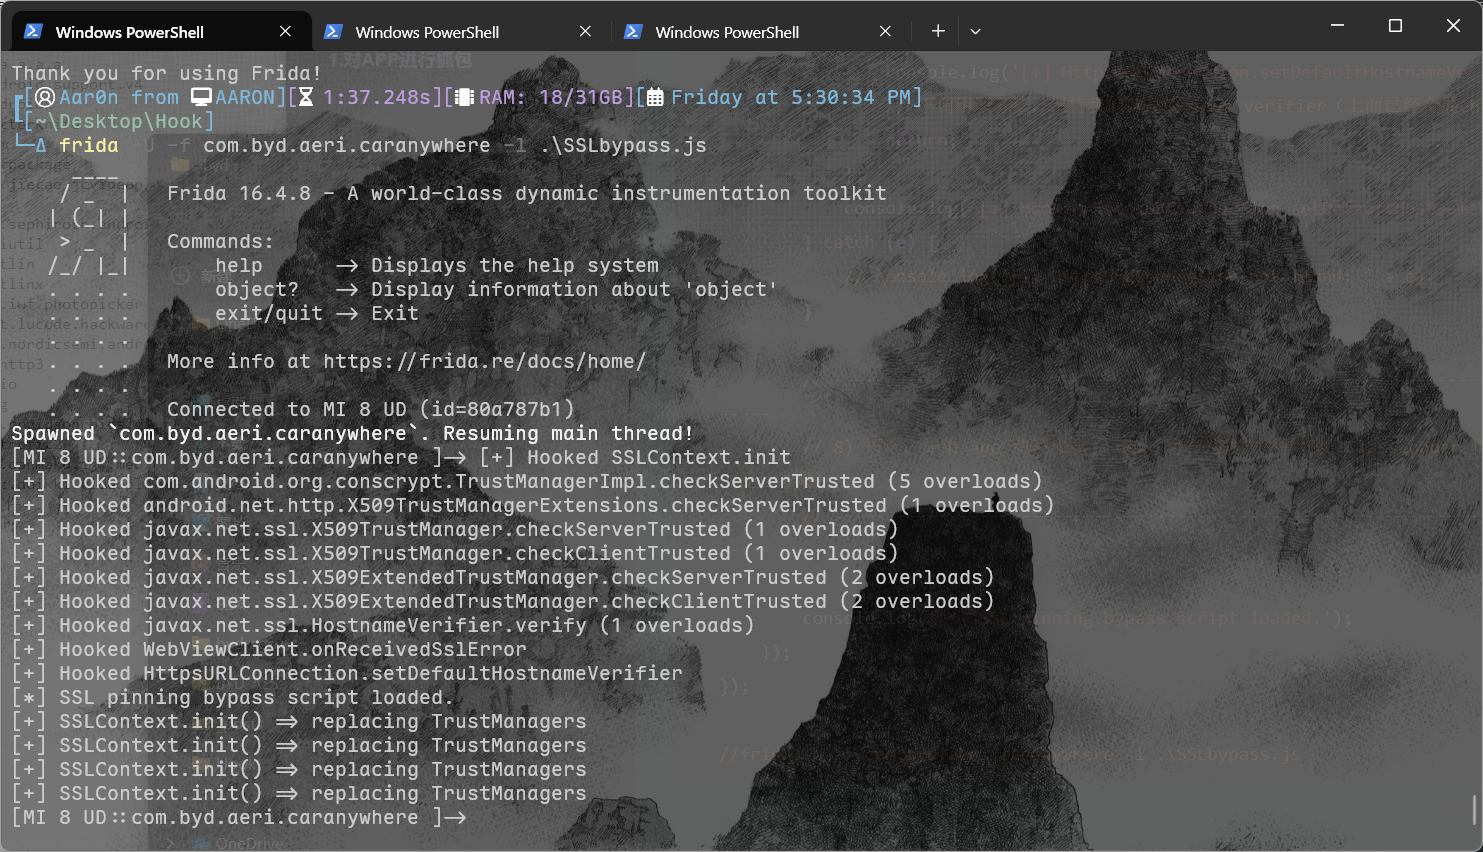Click the X509TrustManagerExtensions.checkServerTrusted line
Viewport: 1483px width, 852px height.
click(x=533, y=505)
